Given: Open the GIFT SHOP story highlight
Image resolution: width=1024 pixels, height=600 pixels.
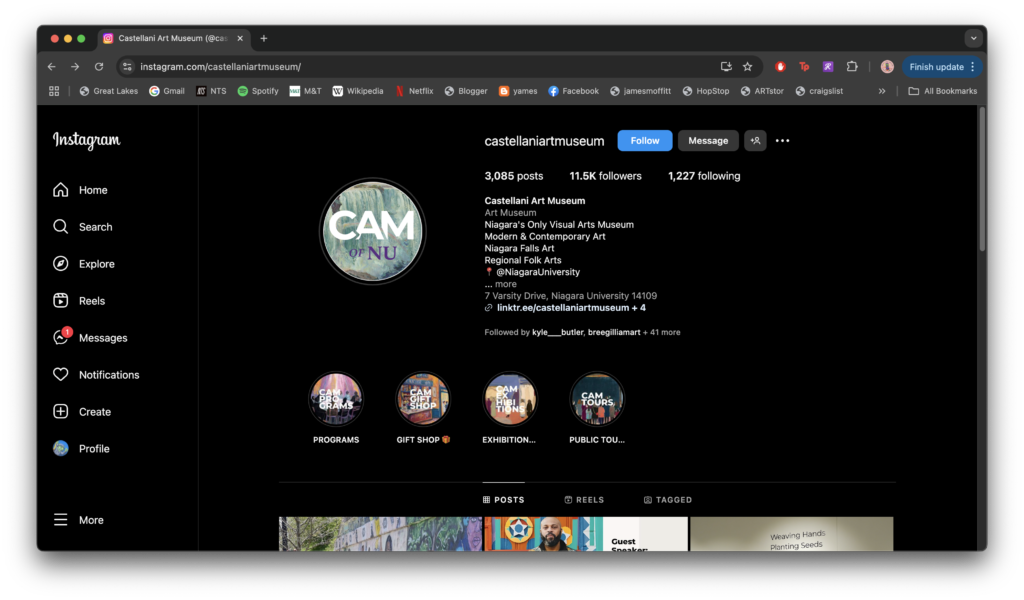Looking at the screenshot, I should click(423, 399).
